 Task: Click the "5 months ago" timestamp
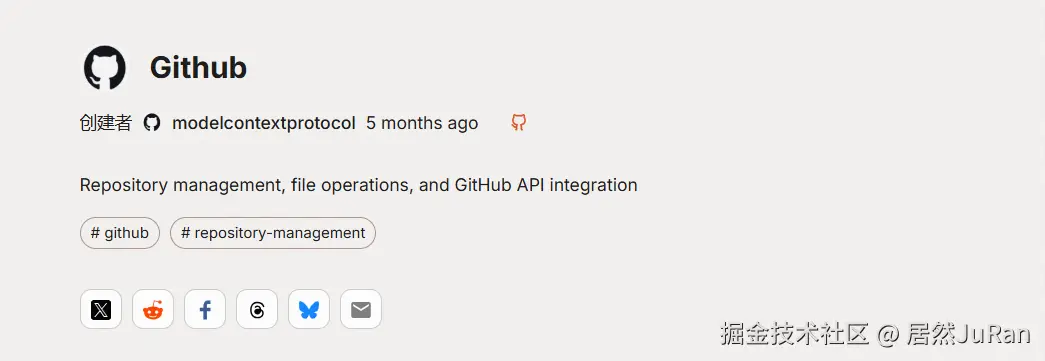coord(422,123)
